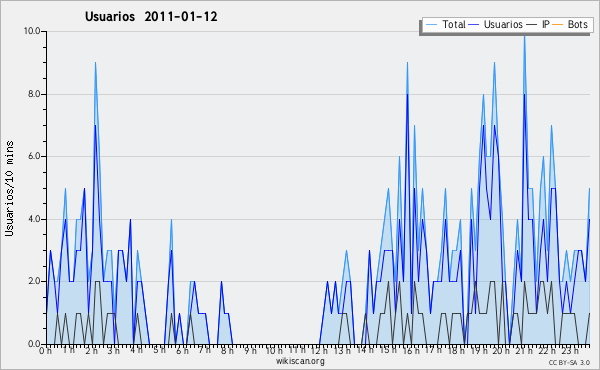
Task: Click the "8 h" x-axis label
Action: (227, 351)
